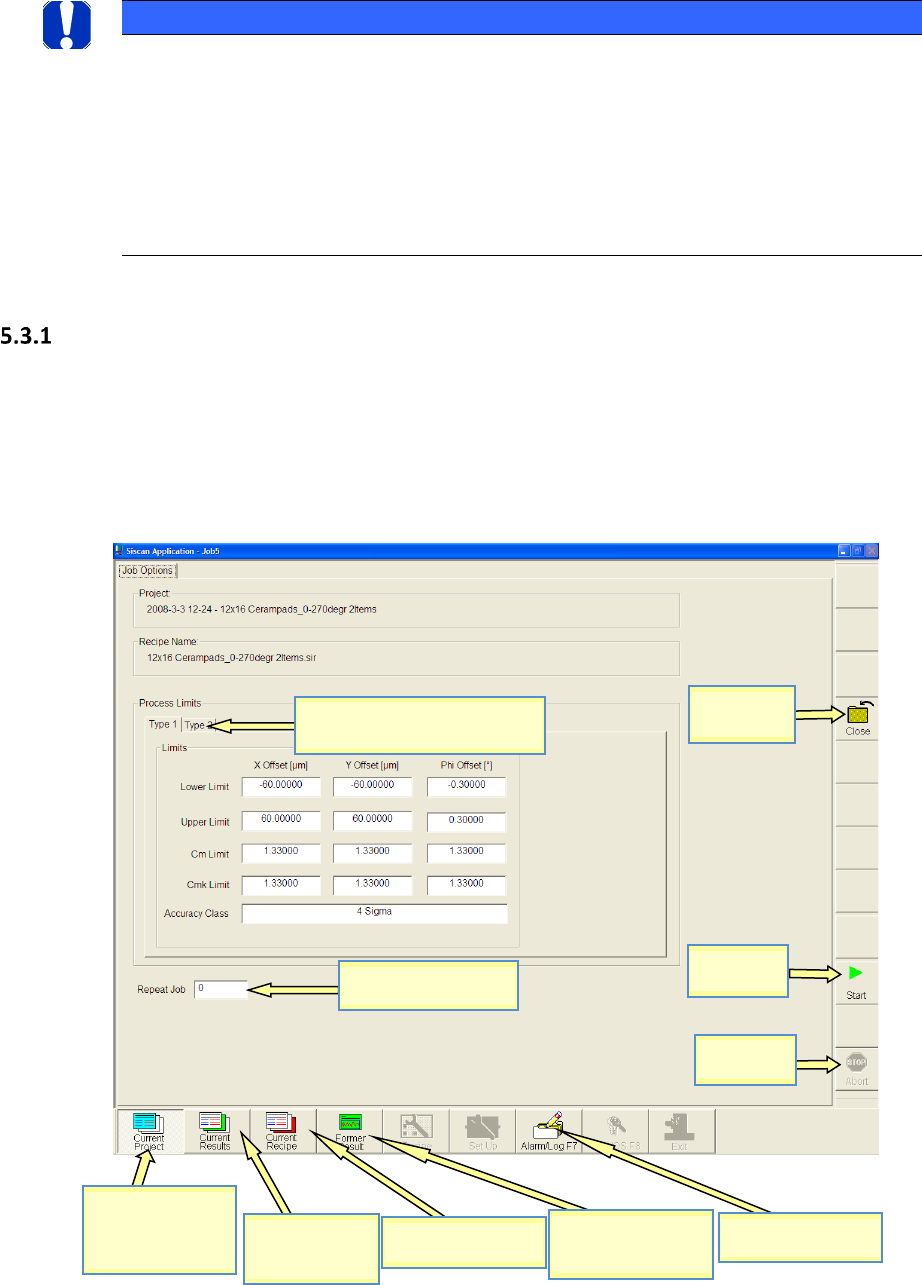Click the 'Process Limits' group label
922x1285 pixels.
(x=170, y=703)
